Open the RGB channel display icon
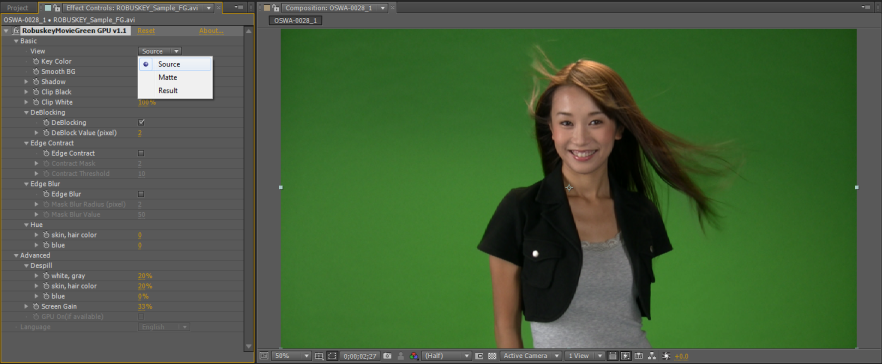882x364 pixels. click(x=413, y=356)
